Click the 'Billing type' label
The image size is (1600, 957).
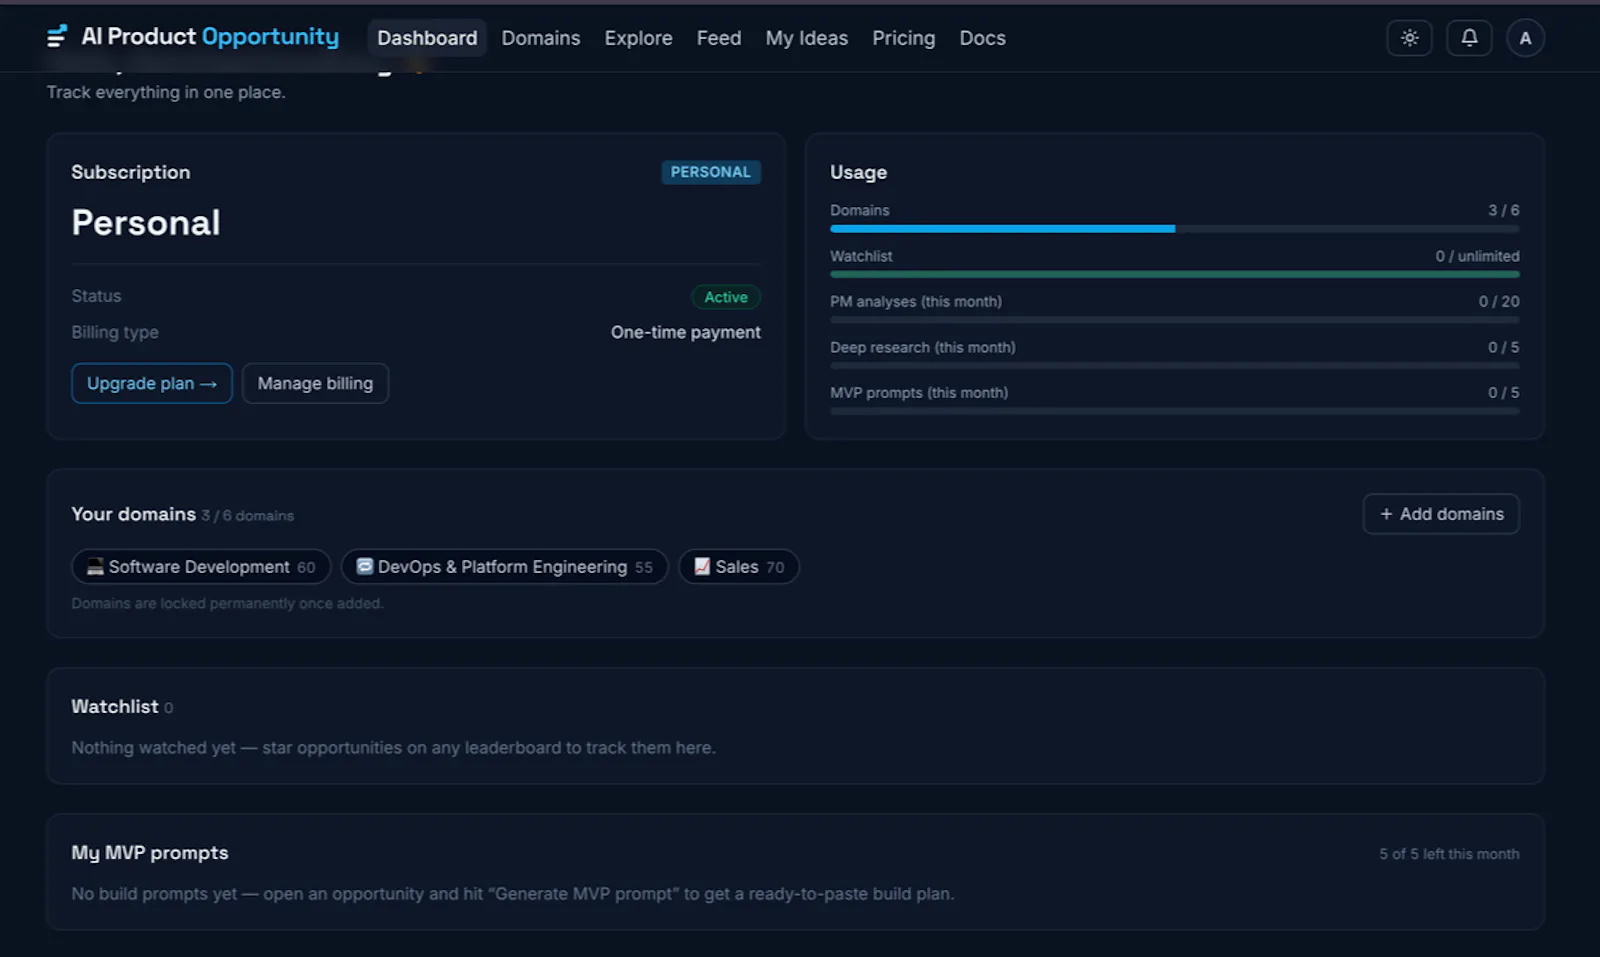coord(115,332)
